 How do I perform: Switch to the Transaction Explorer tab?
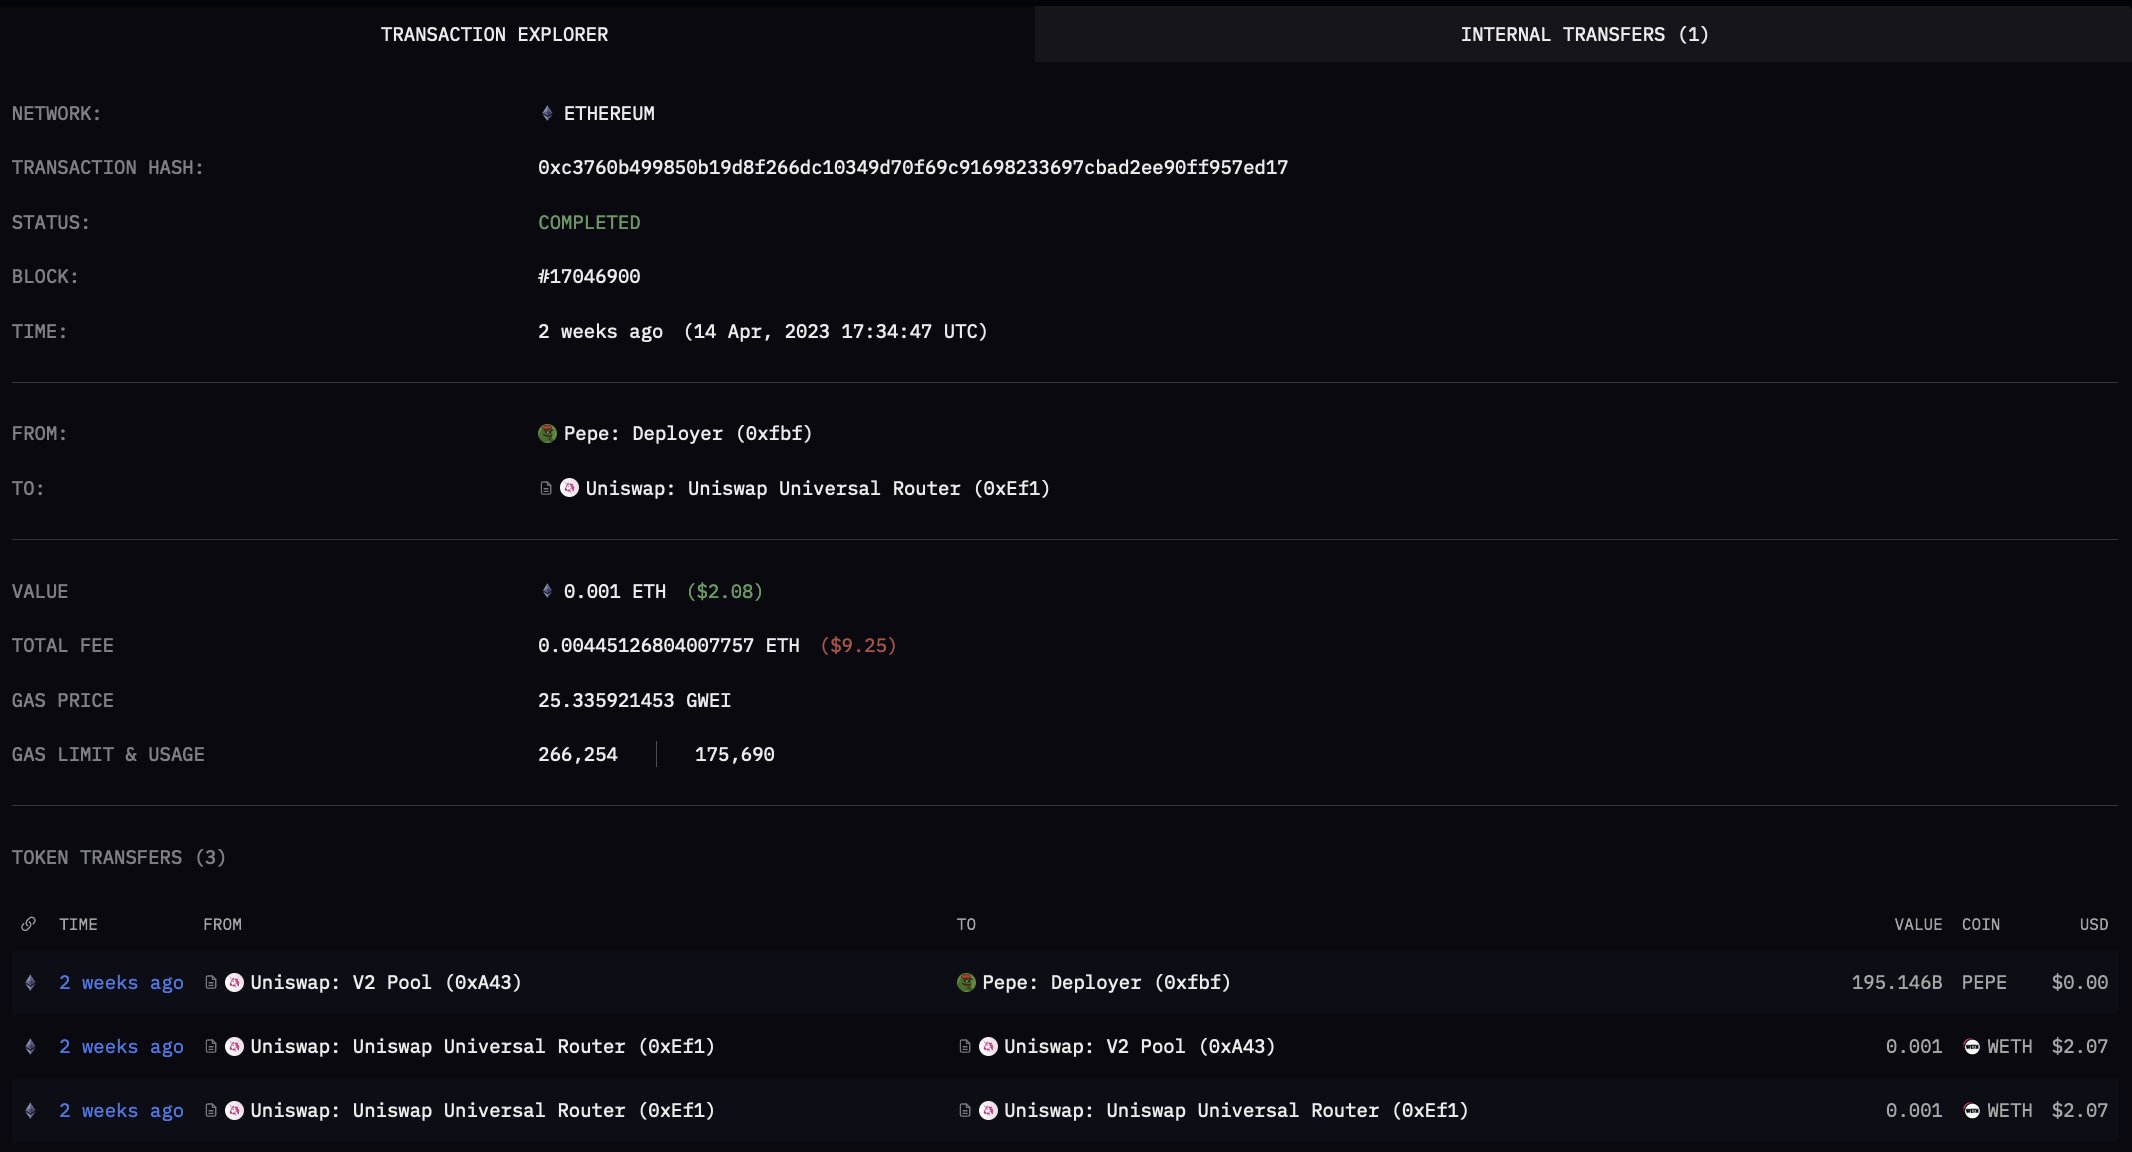494,34
